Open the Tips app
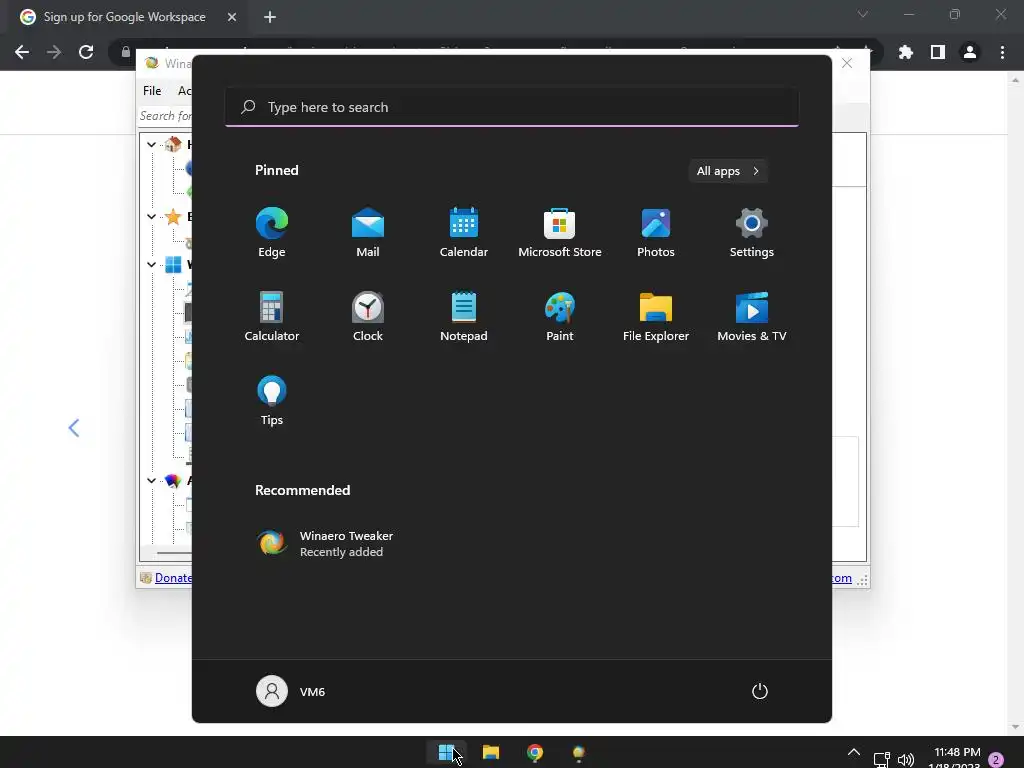1024x768 pixels. 272,400
